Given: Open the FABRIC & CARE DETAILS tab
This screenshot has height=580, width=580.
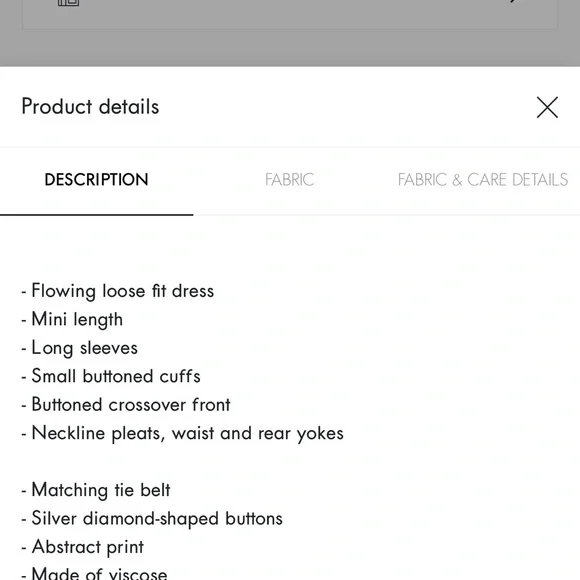Looking at the screenshot, I should tap(483, 180).
